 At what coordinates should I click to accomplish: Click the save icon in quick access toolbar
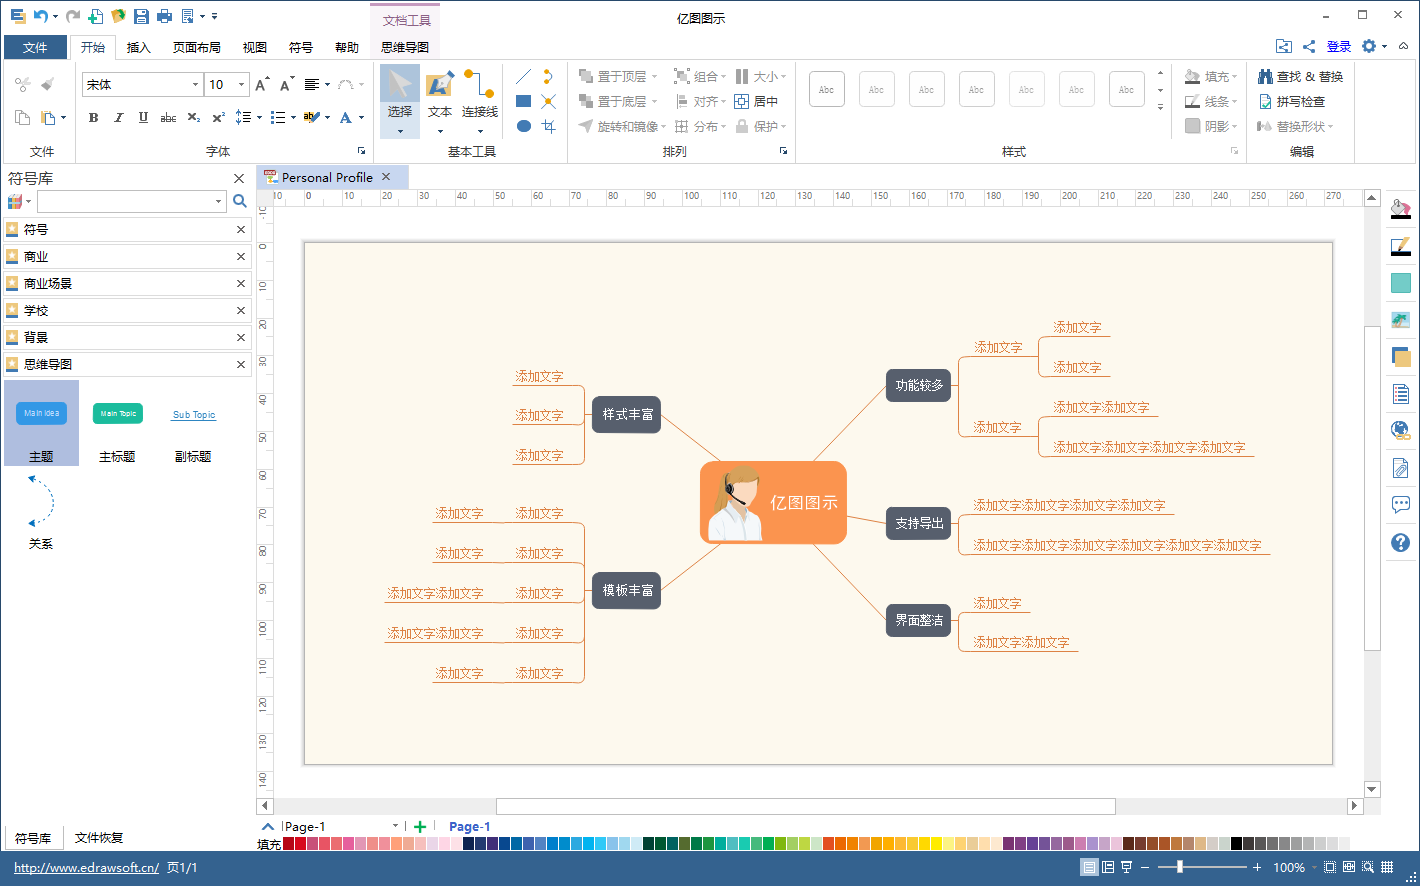pos(141,16)
